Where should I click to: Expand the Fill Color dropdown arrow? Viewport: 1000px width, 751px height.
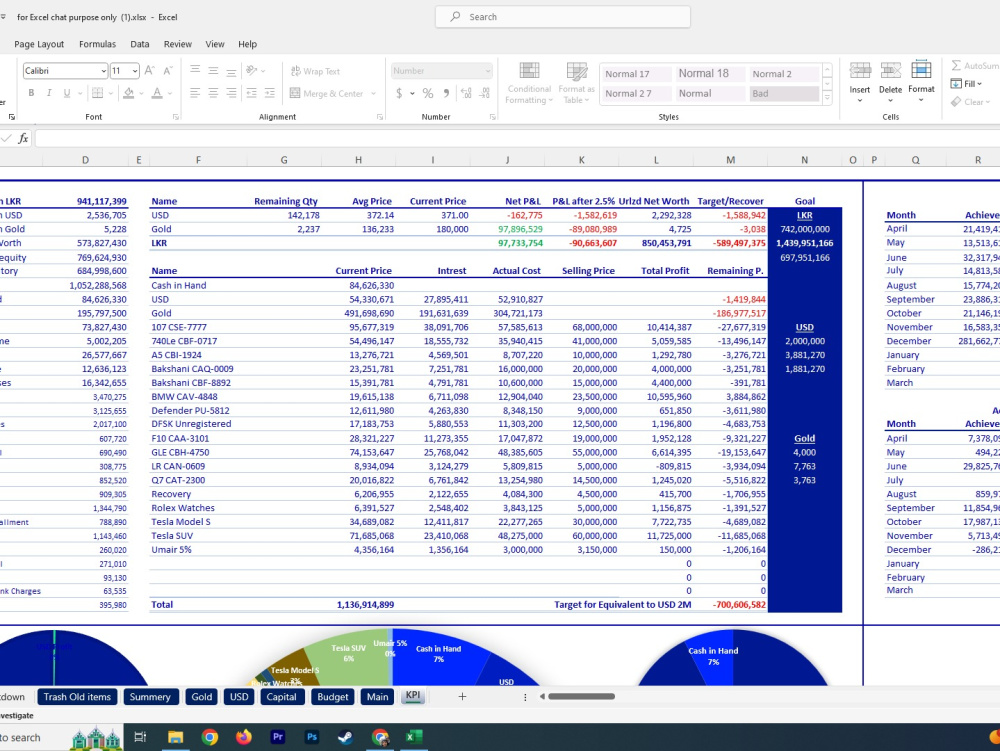(x=140, y=92)
